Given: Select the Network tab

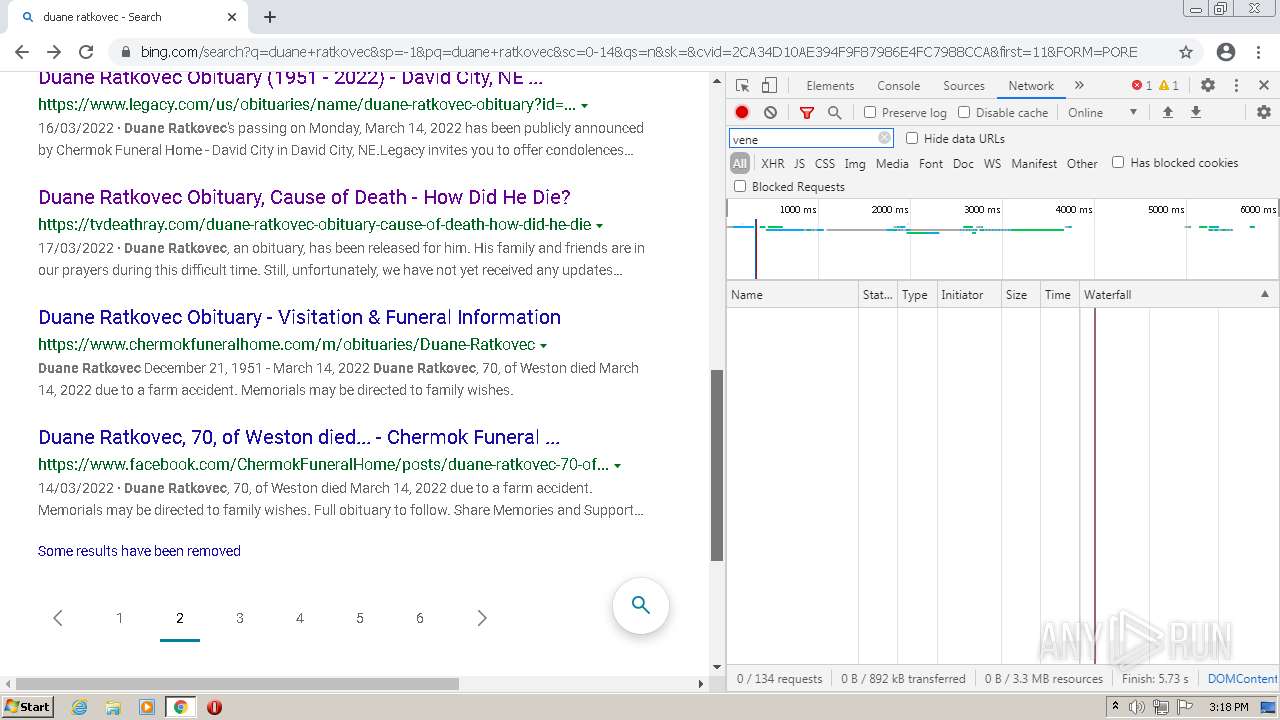Looking at the screenshot, I should click(x=1031, y=86).
